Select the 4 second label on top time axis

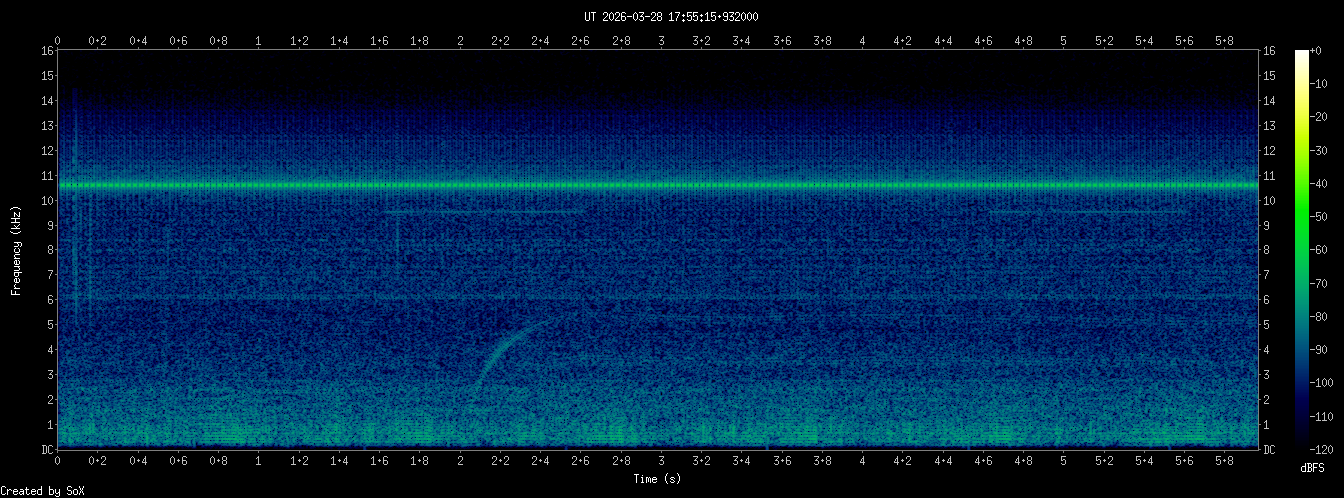pos(862,41)
